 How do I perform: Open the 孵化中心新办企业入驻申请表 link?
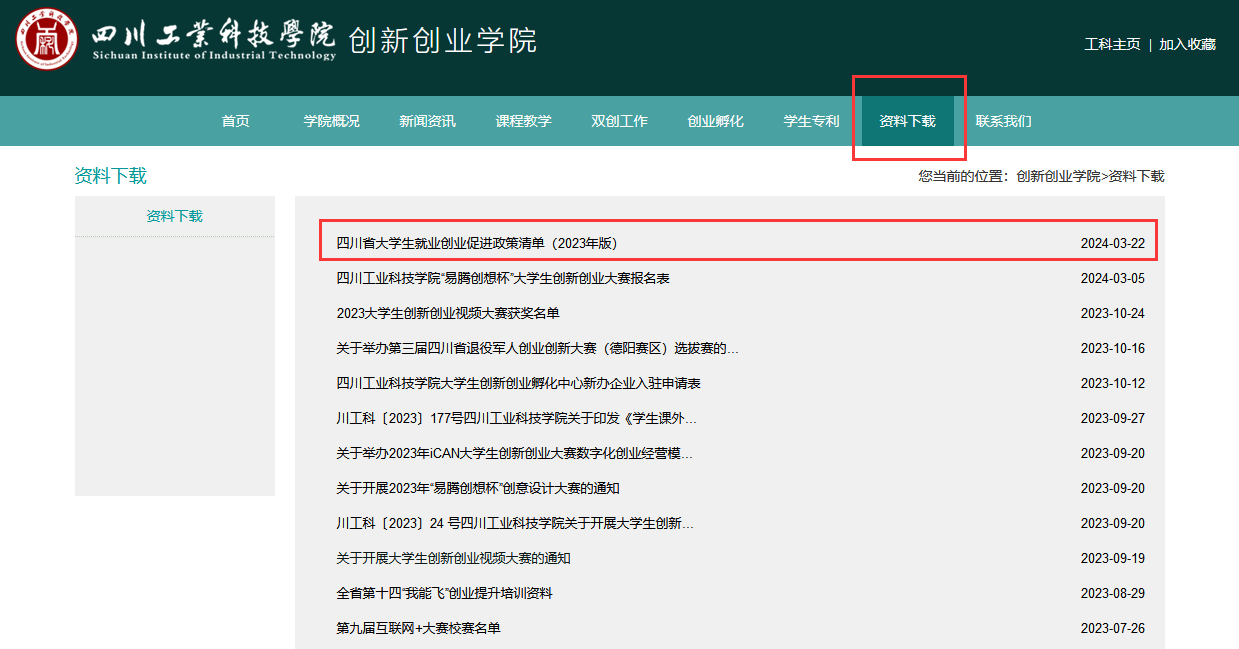(518, 383)
